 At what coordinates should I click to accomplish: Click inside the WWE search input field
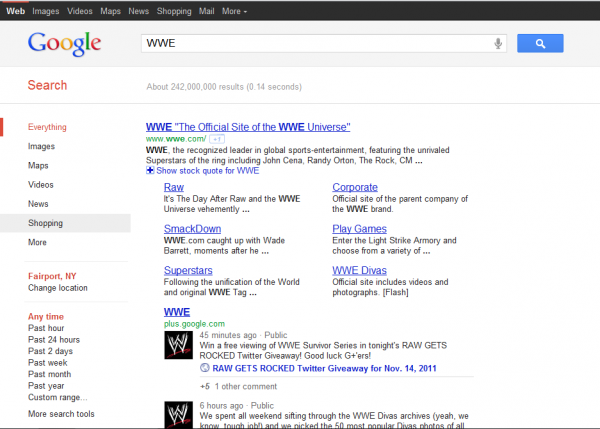315,44
